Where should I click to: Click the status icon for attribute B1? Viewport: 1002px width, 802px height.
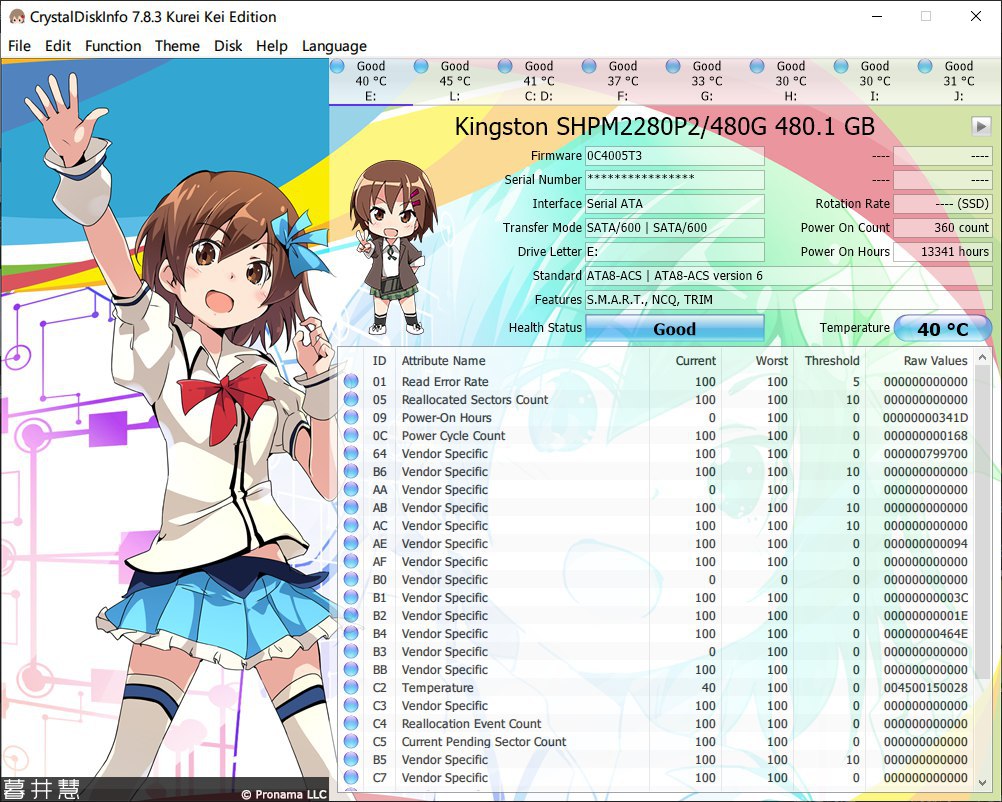tap(351, 598)
